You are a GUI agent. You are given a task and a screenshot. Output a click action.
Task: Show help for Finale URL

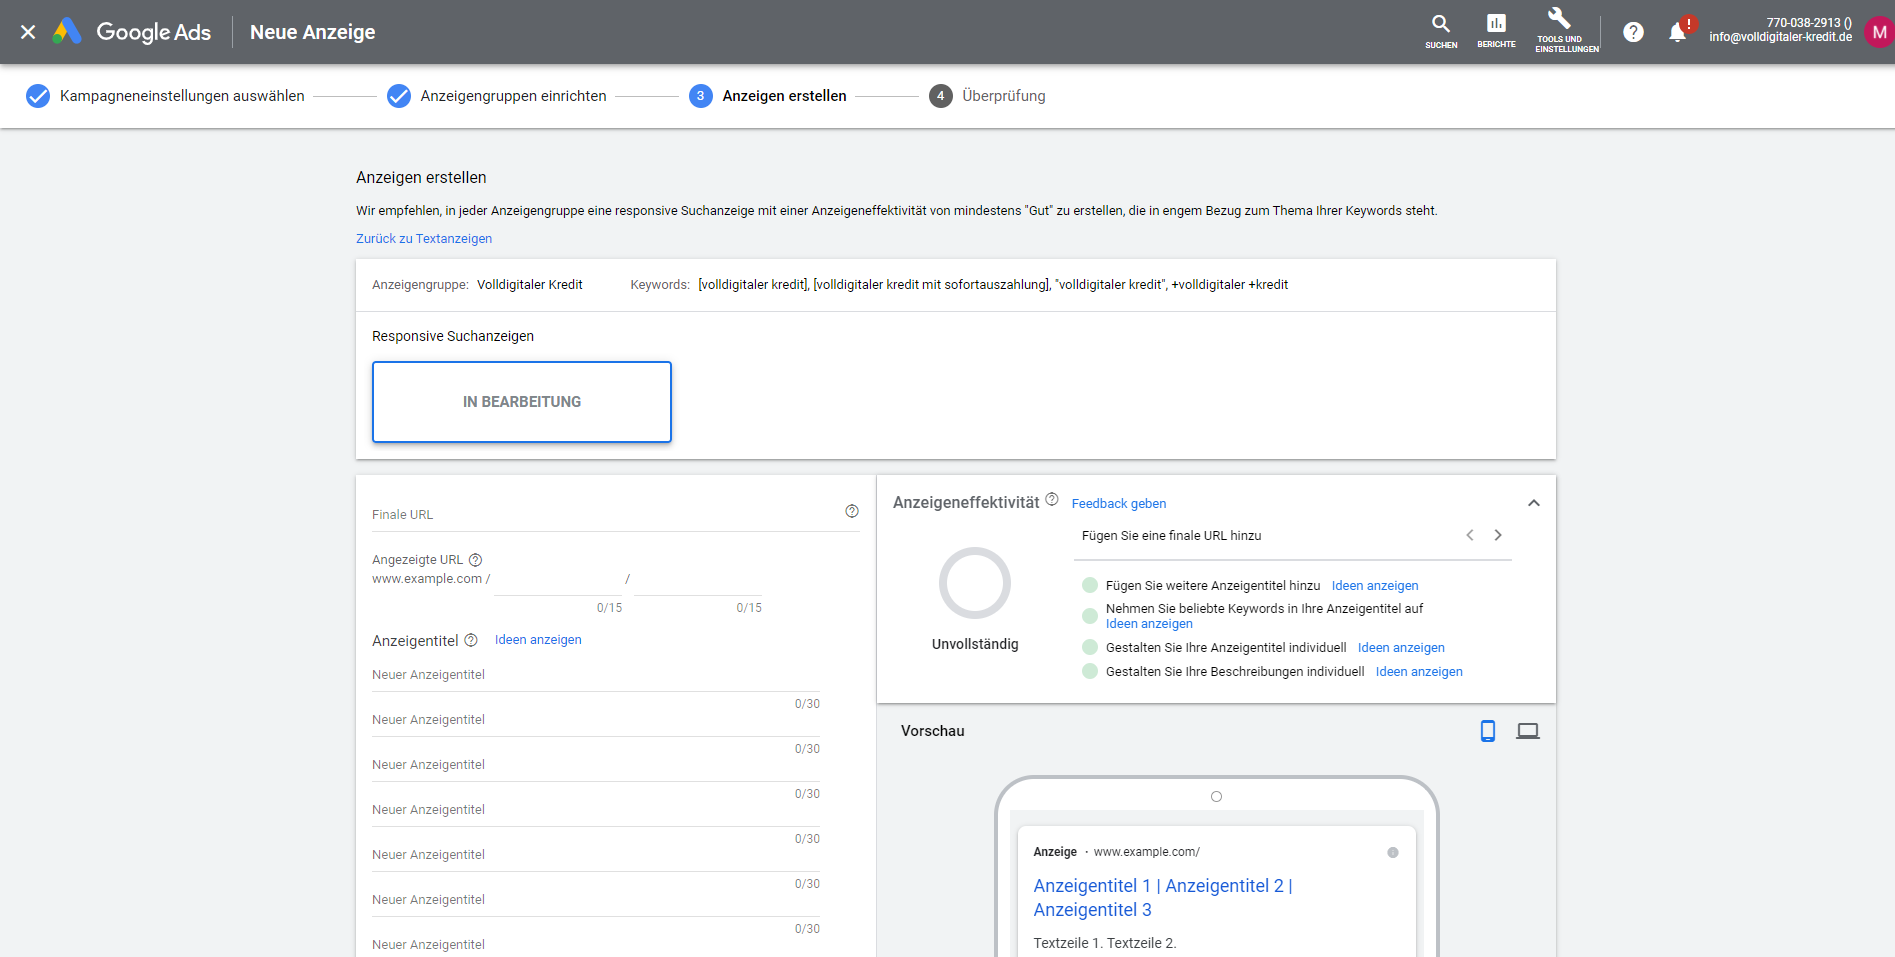[852, 511]
